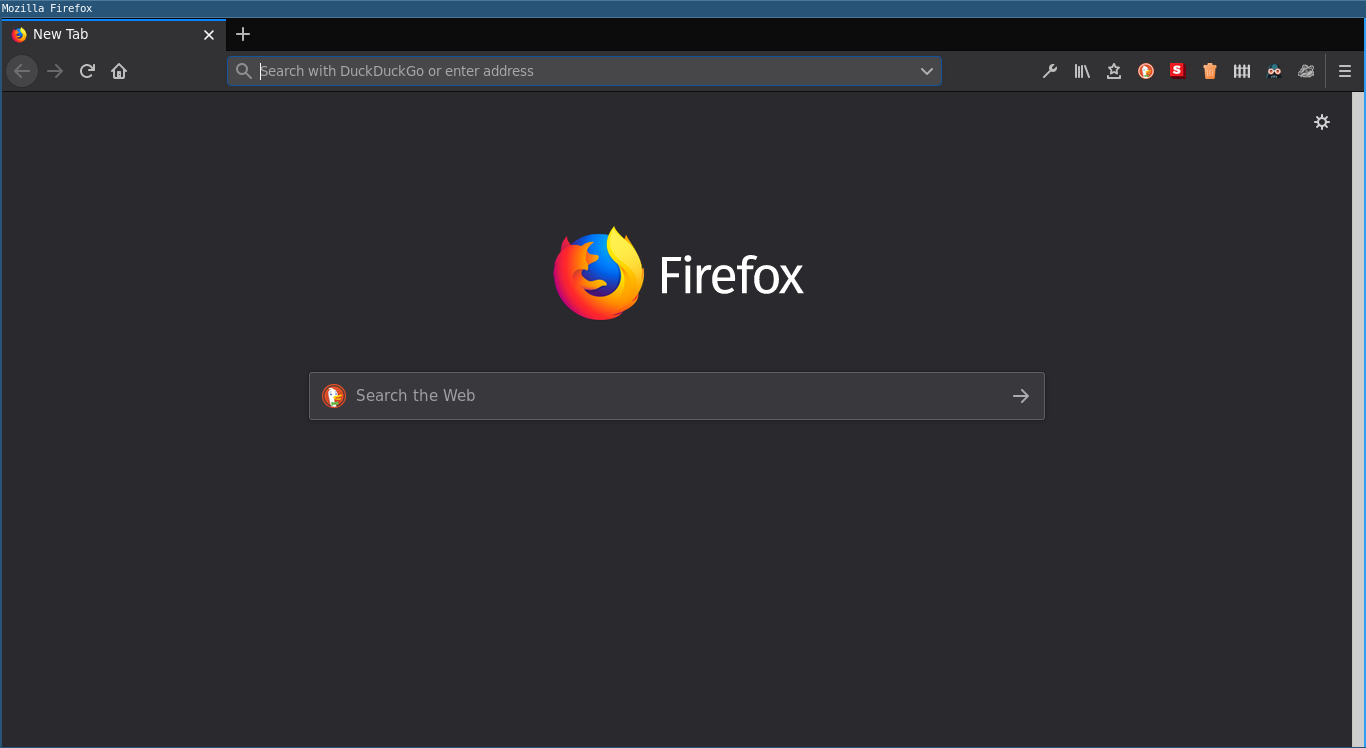The height and width of the screenshot is (748, 1366).
Task: Open the hooded glasses extension icon
Action: [1274, 71]
